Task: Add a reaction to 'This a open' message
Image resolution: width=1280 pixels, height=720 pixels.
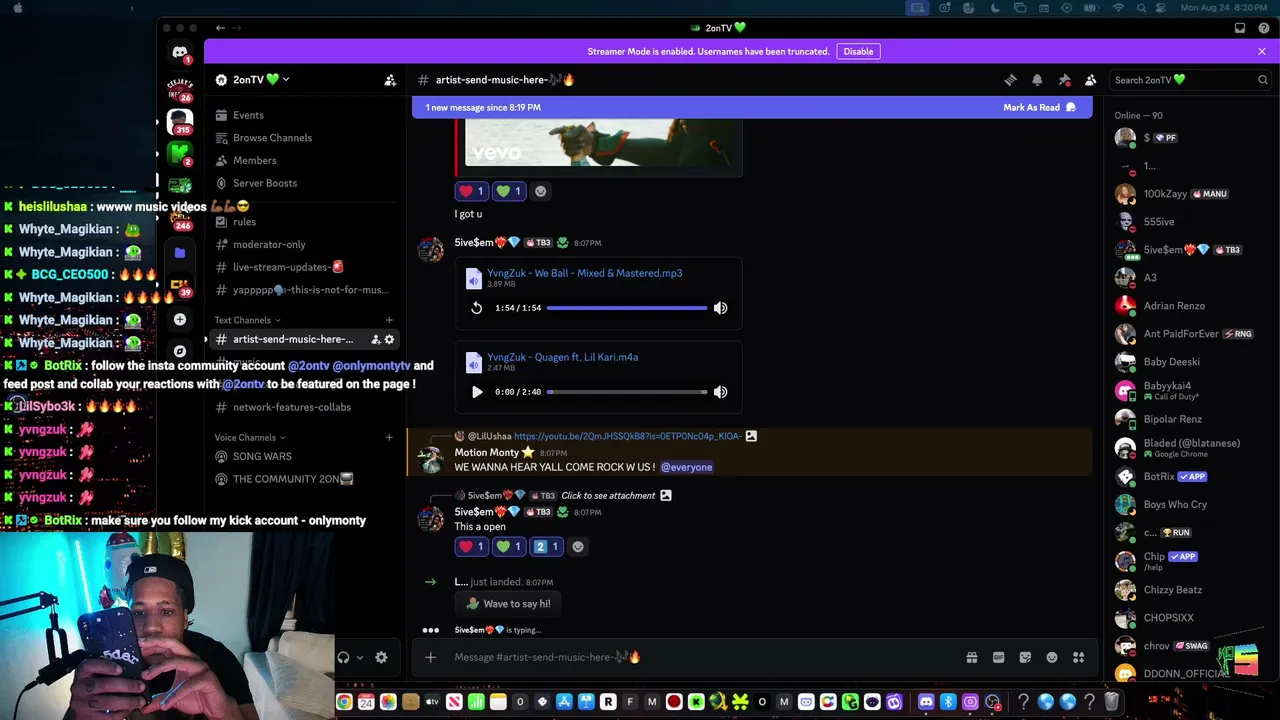Action: (x=577, y=546)
